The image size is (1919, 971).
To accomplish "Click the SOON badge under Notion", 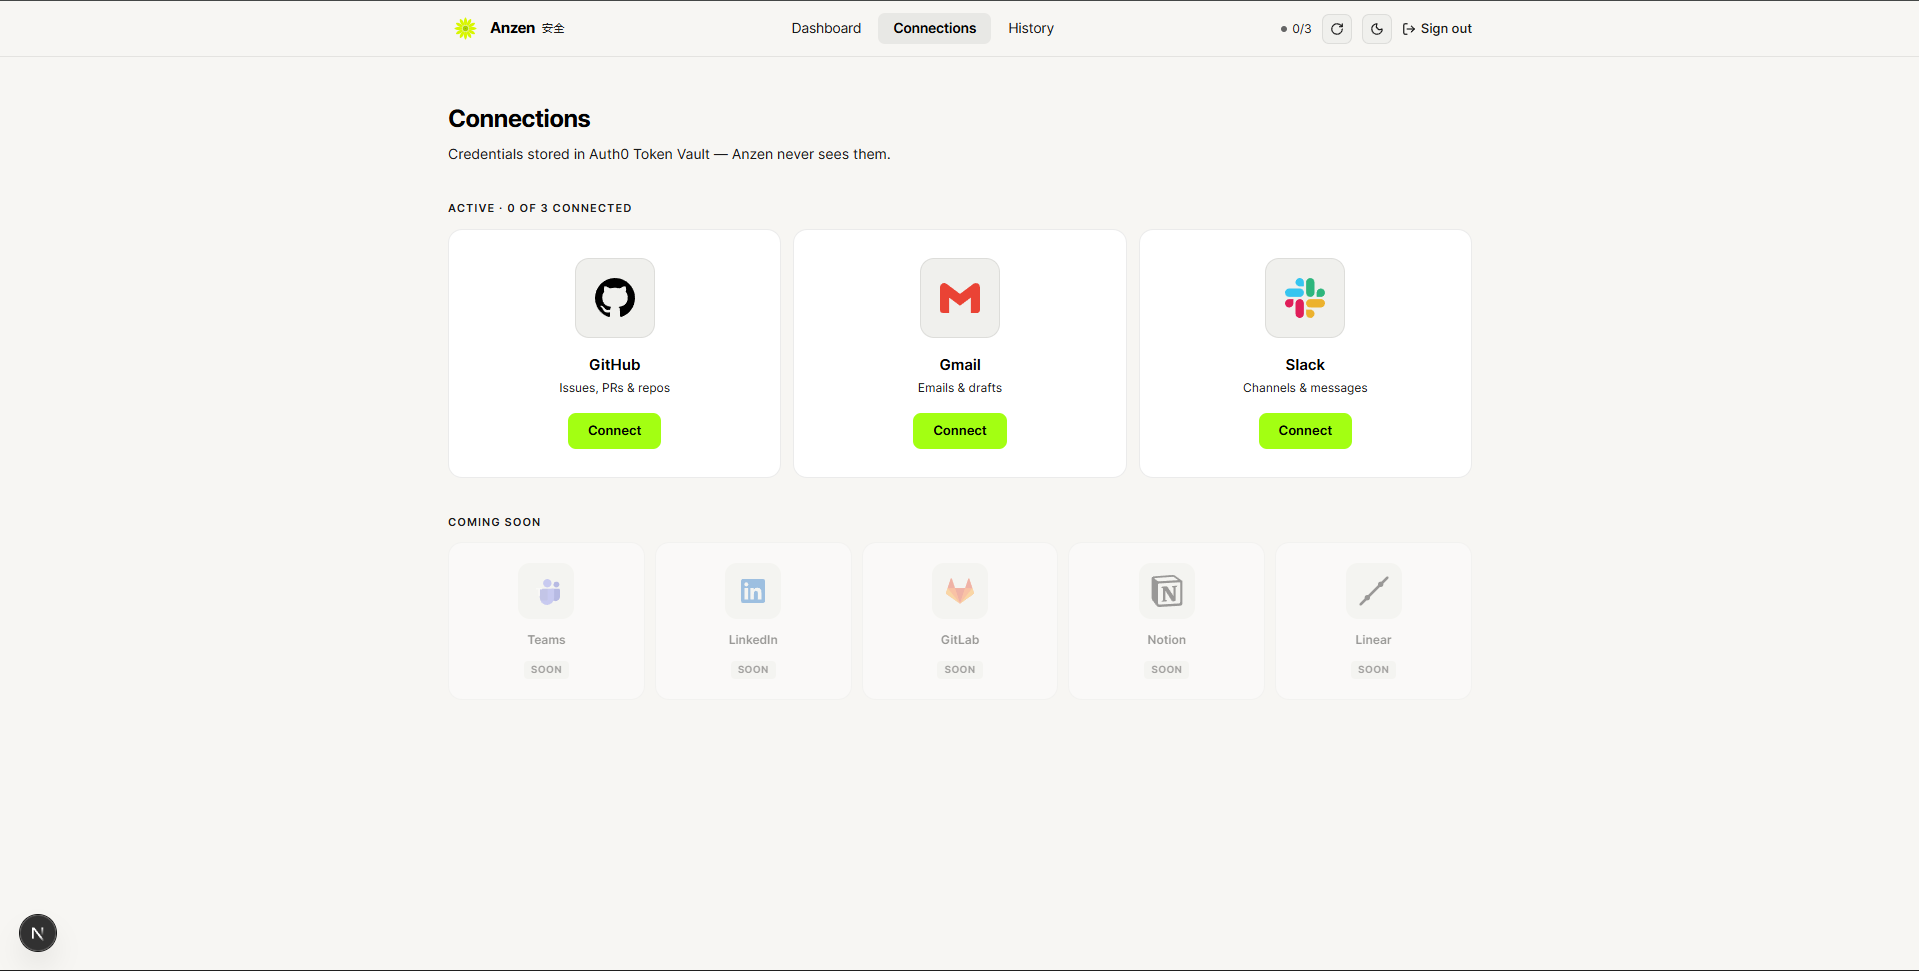I will pyautogui.click(x=1167, y=670).
